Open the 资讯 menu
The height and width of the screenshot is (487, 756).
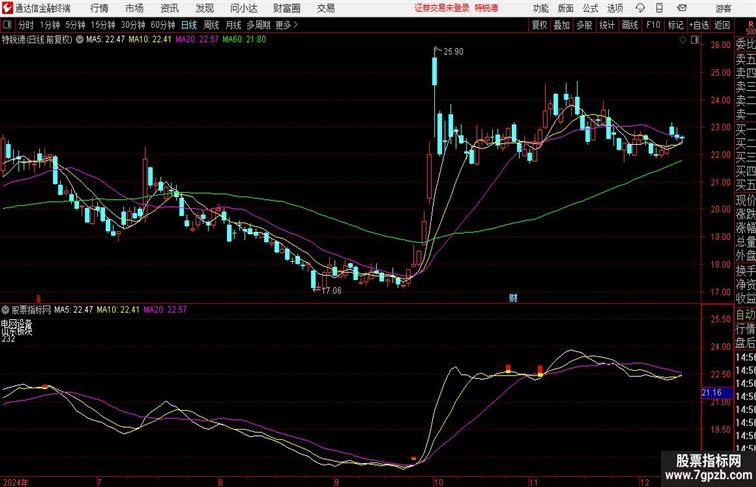pos(169,8)
